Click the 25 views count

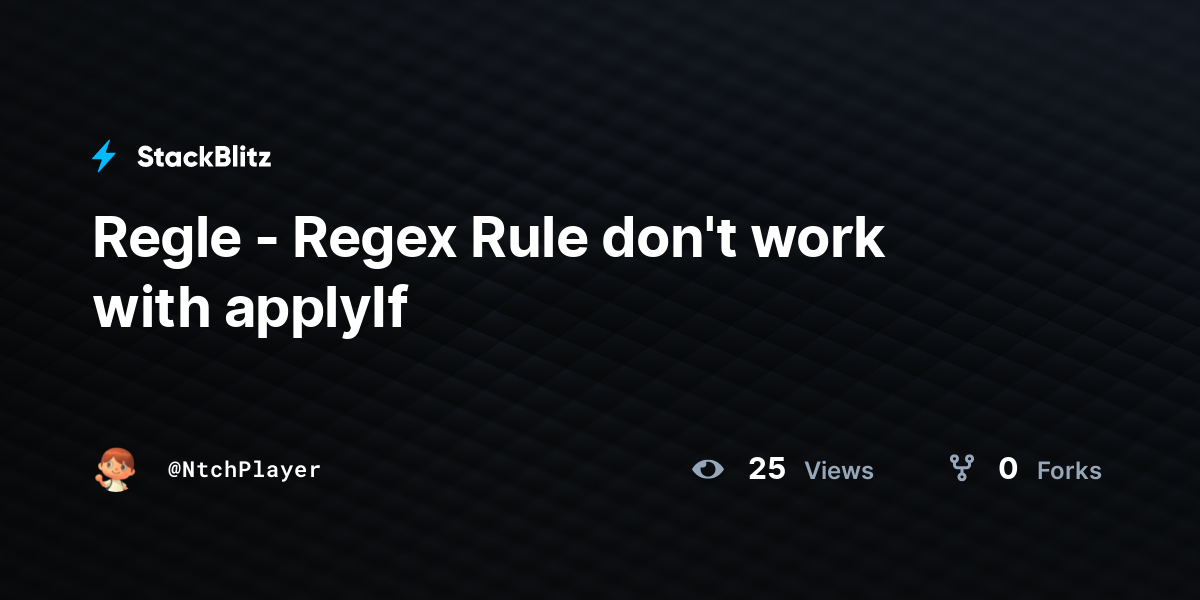pos(767,469)
